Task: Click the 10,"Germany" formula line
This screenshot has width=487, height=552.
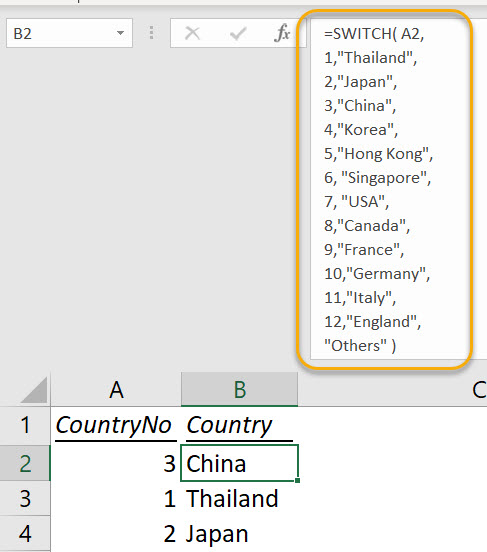Action: [x=377, y=274]
